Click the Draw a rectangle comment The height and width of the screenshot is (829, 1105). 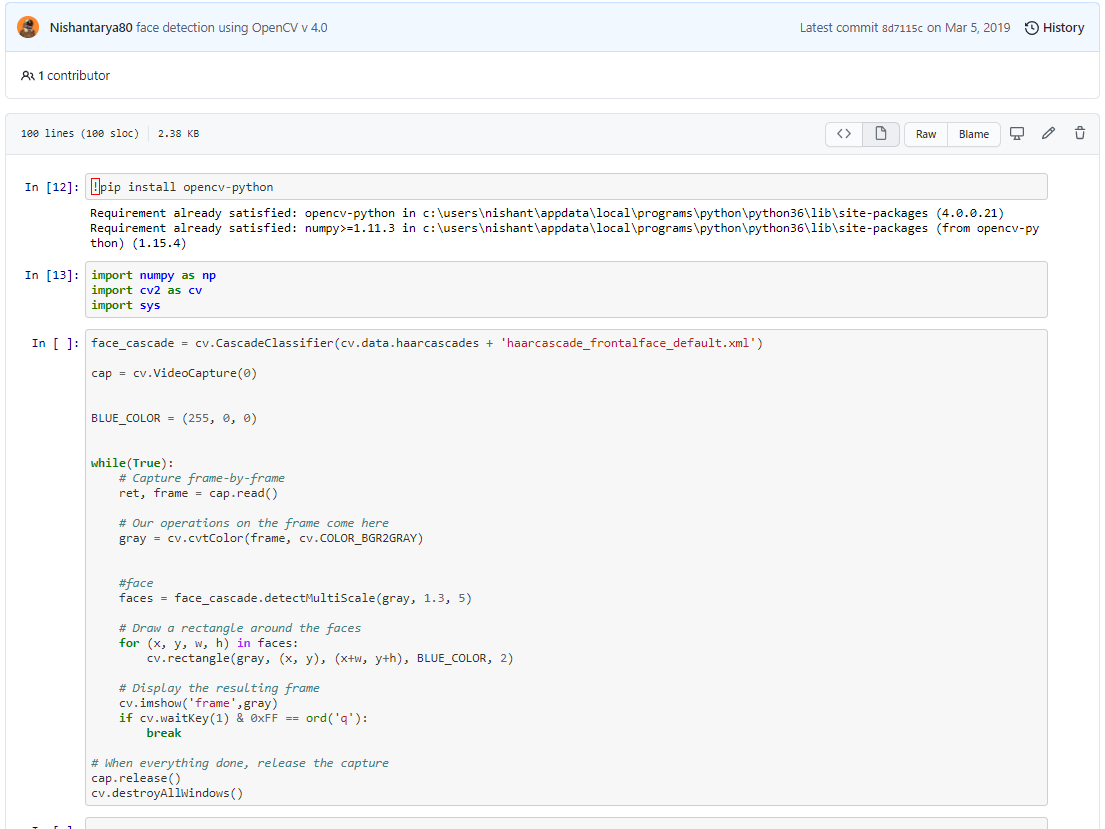coord(240,629)
